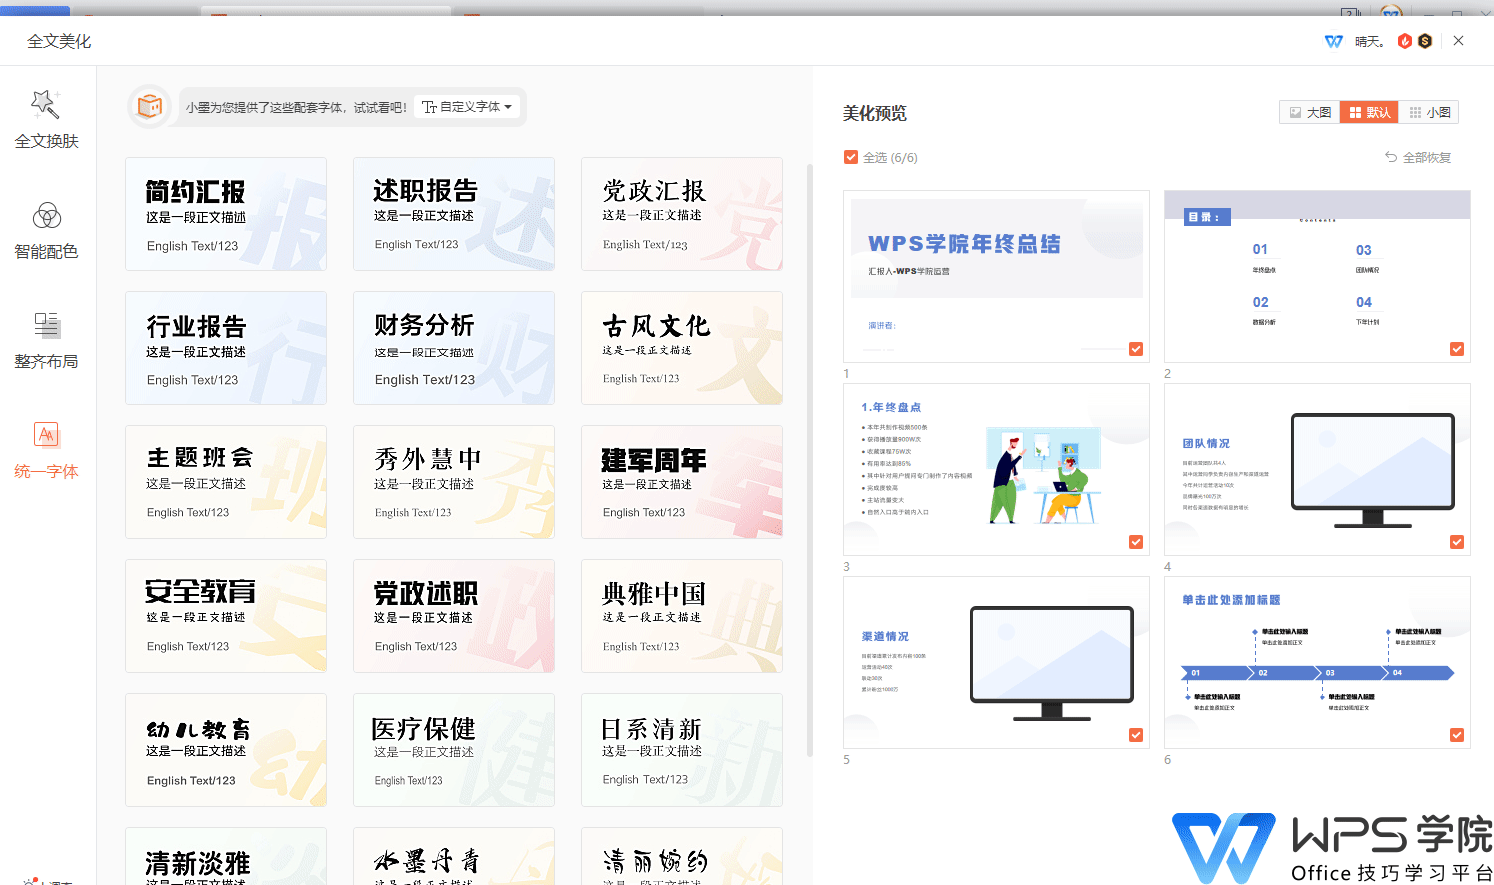The height and width of the screenshot is (885, 1494).
Task: Choose the 党政汇报 font style card
Action: click(682, 214)
